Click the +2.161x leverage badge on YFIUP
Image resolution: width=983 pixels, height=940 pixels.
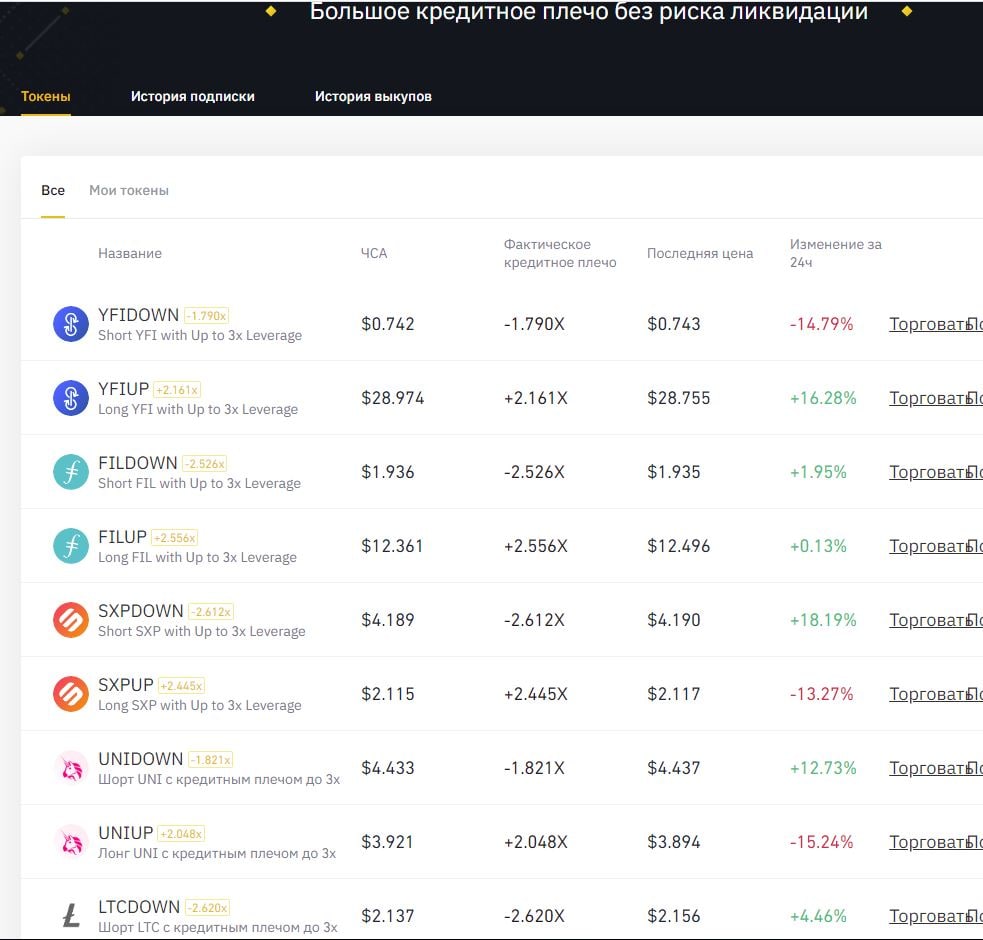177,389
